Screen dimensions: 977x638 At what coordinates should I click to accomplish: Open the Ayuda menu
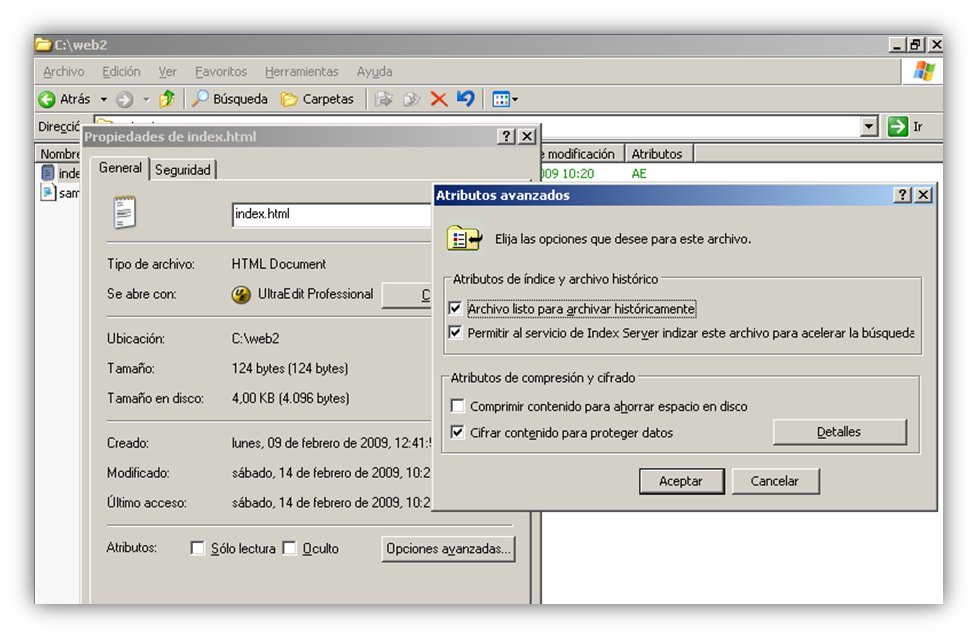point(374,72)
